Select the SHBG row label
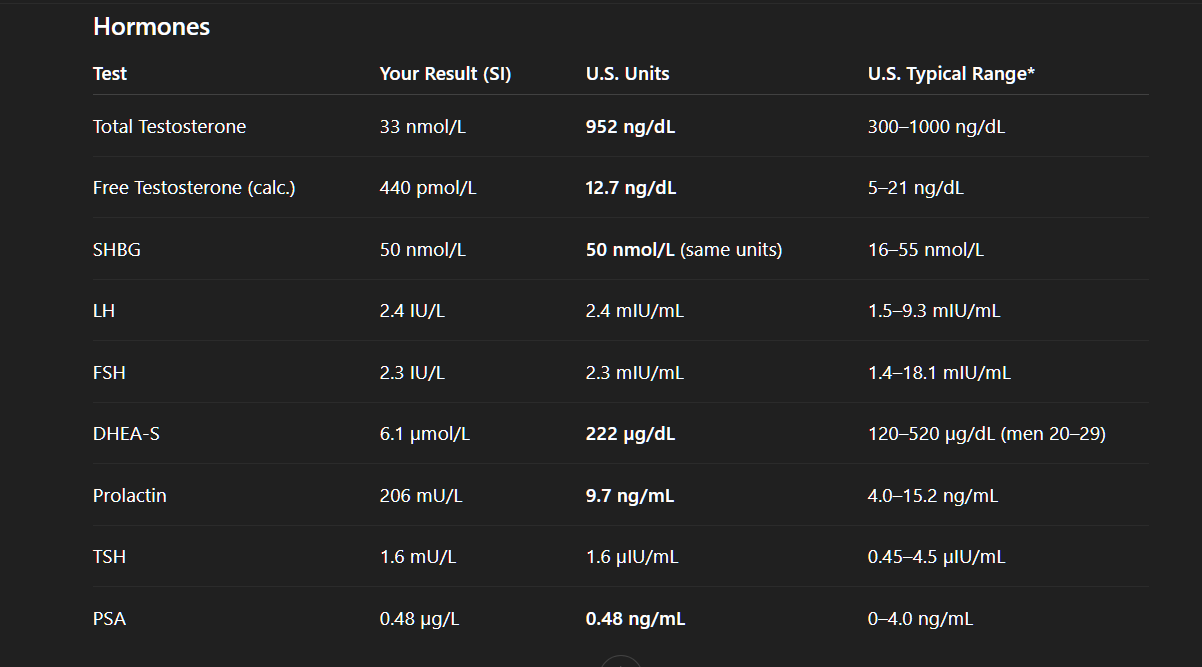Viewport: 1202px width, 667px height. tap(117, 250)
